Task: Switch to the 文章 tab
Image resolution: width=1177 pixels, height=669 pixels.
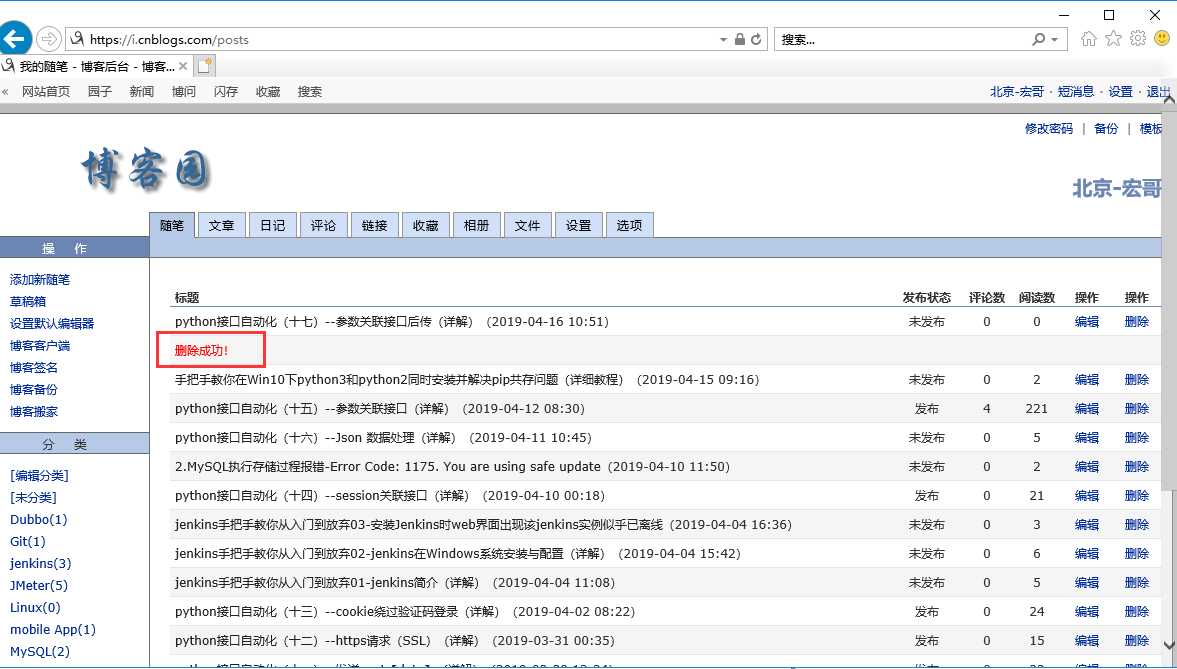Action: 221,225
